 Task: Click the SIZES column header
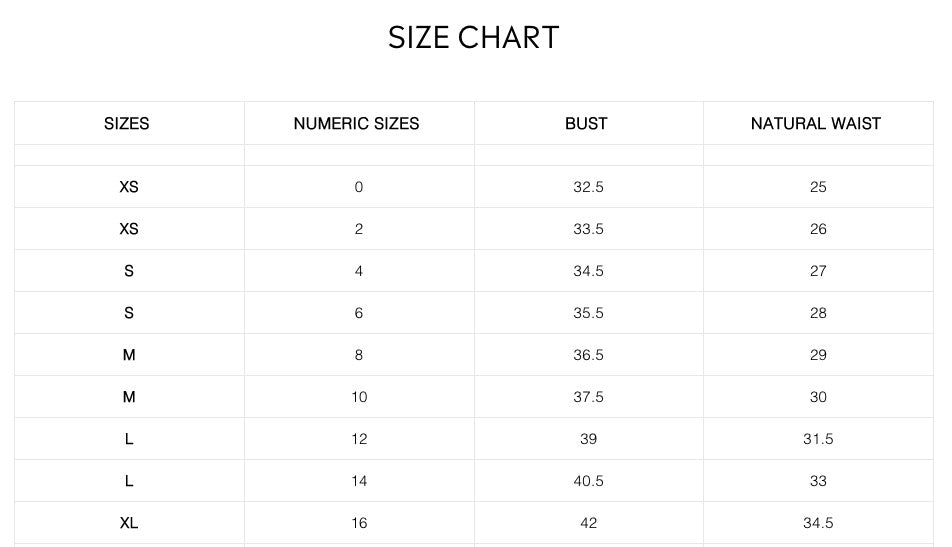point(127,124)
